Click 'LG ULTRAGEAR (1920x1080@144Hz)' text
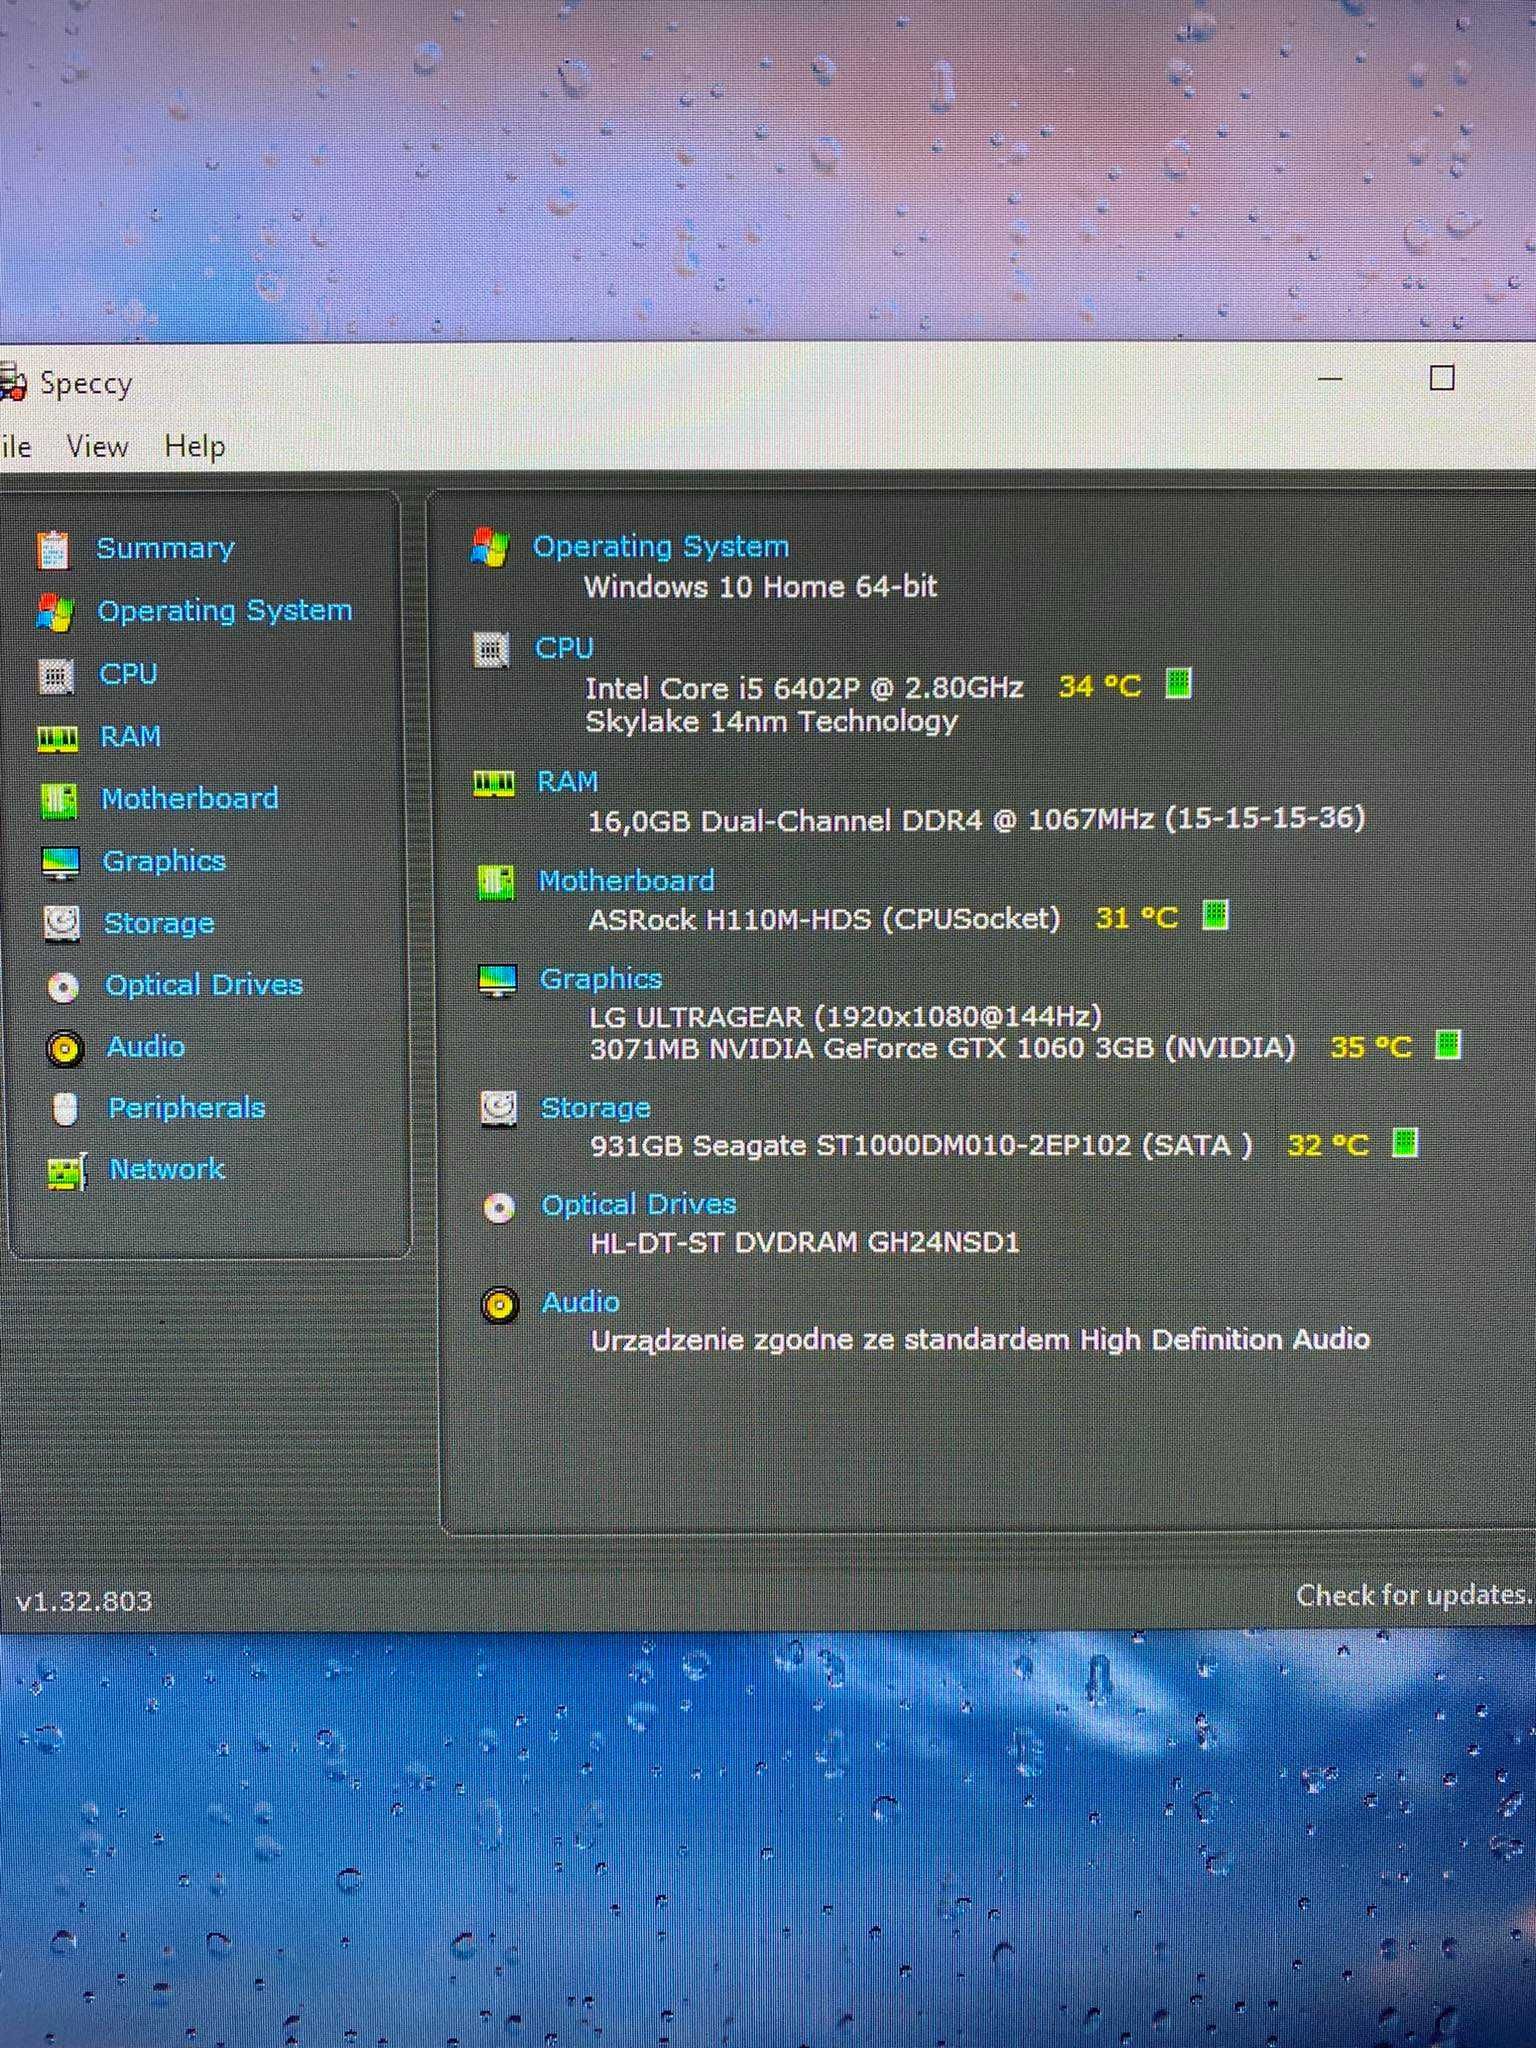The image size is (1536, 2048). [845, 1017]
